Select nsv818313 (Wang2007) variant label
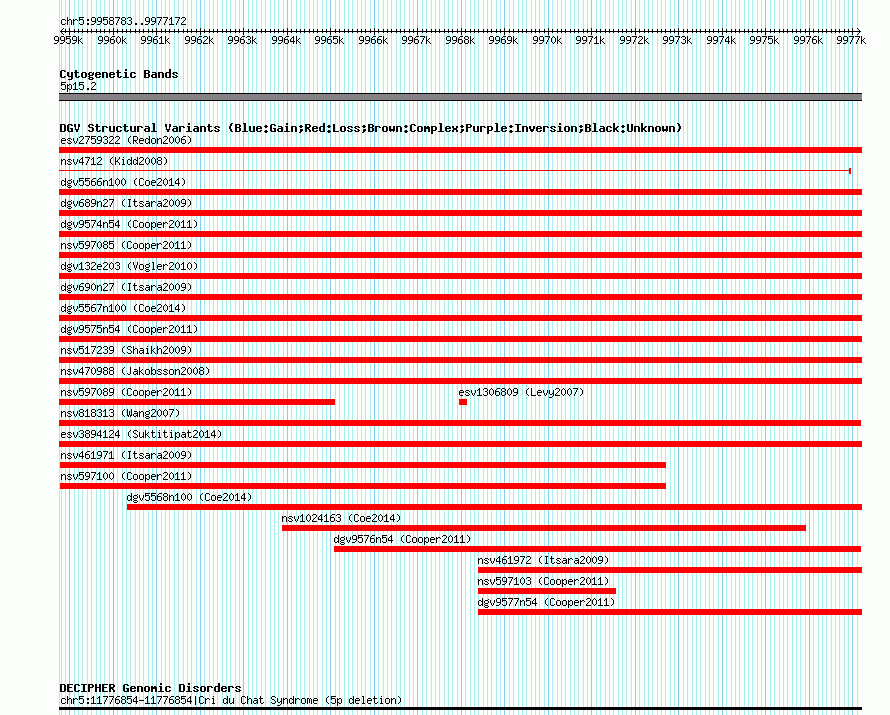Screen dimensions: 890x715 (120, 413)
